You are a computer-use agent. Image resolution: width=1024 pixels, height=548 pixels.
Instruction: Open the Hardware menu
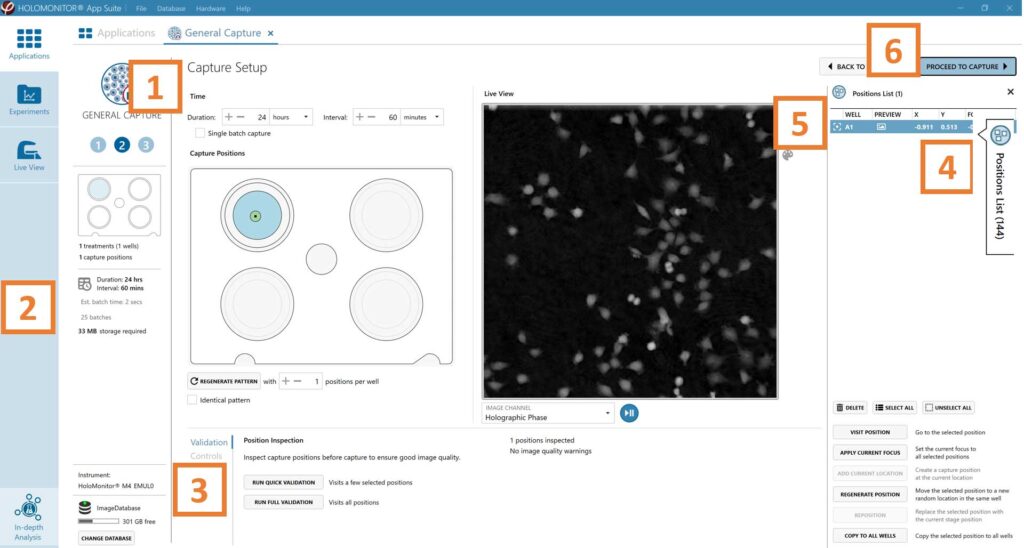point(210,8)
